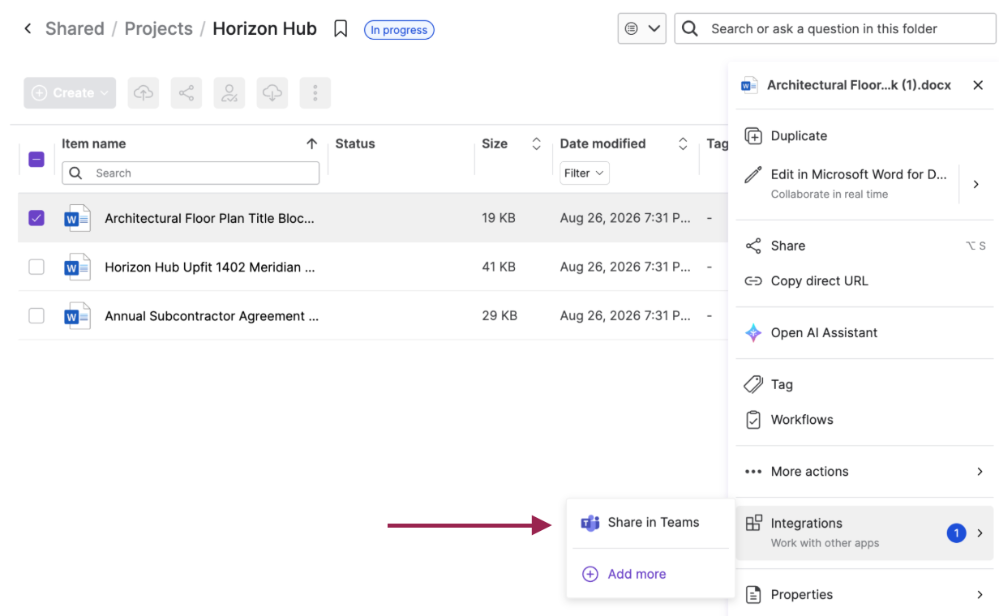Click the upload cloud toolbar icon
The height and width of the screenshot is (616, 999).
click(143, 93)
